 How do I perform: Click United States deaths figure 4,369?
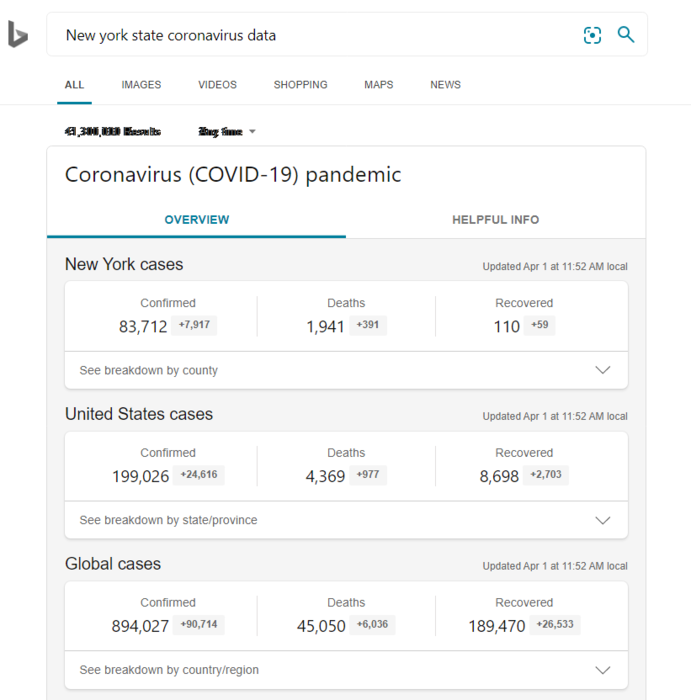(325, 476)
